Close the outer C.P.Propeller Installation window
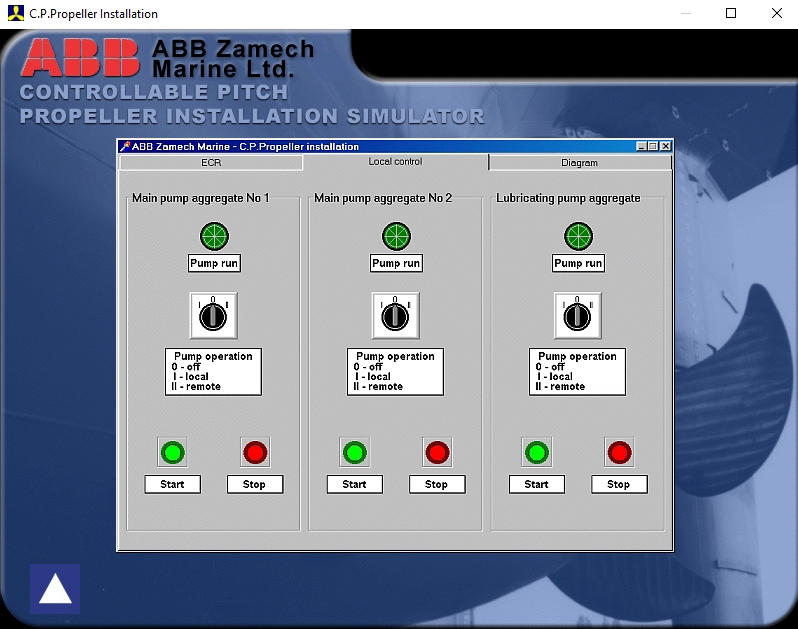Viewport: 798px width, 629px height. point(777,13)
